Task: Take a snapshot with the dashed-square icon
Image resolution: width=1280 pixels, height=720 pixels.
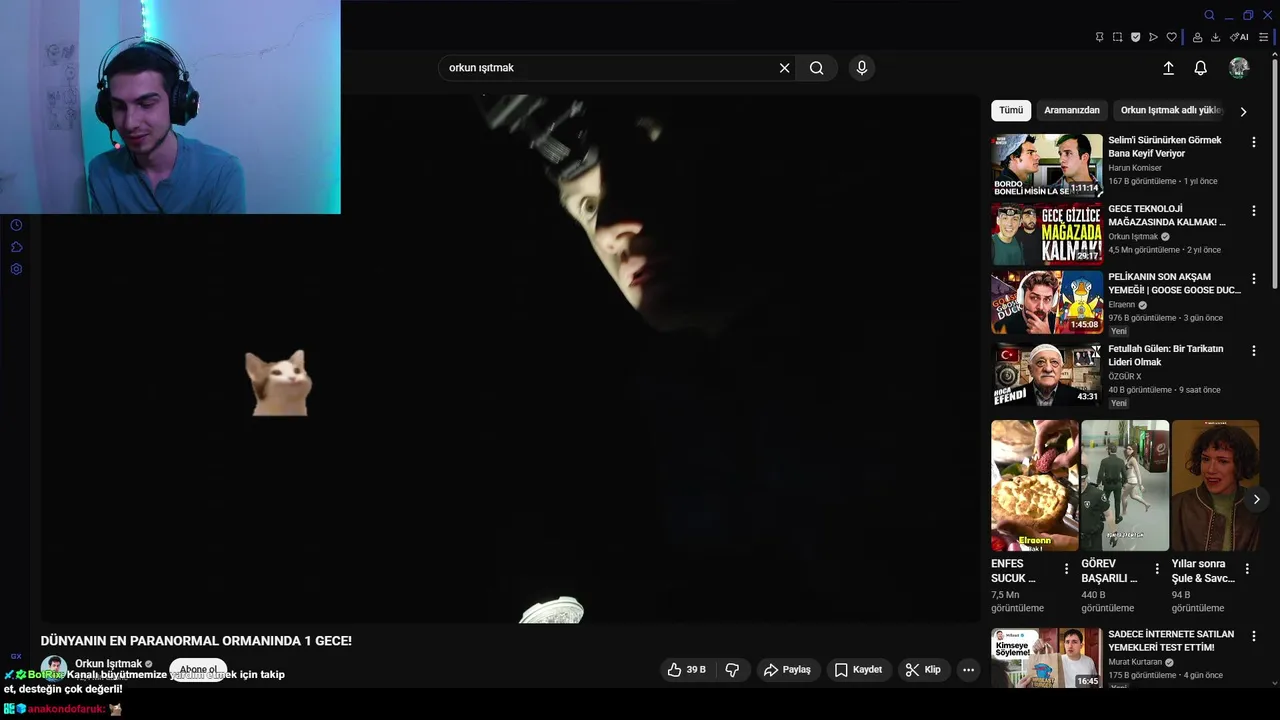Action: point(1117,37)
